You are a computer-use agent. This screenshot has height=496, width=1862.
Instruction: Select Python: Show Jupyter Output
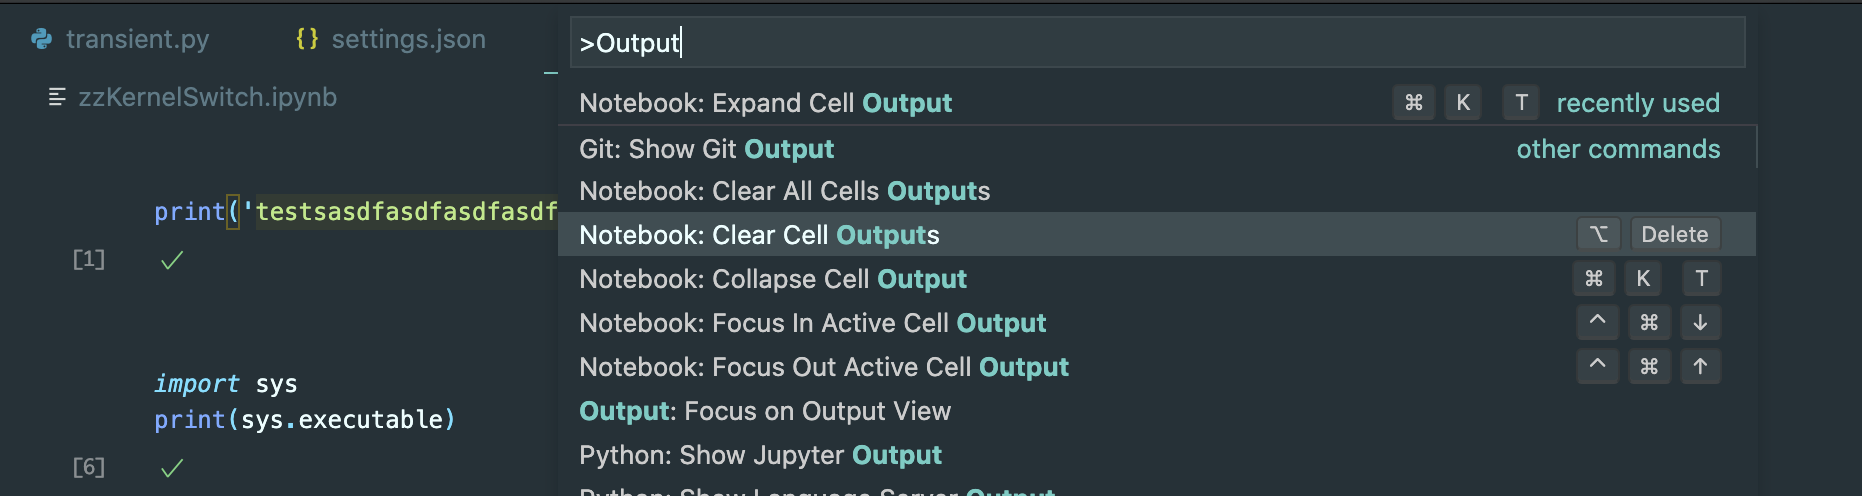point(760,455)
